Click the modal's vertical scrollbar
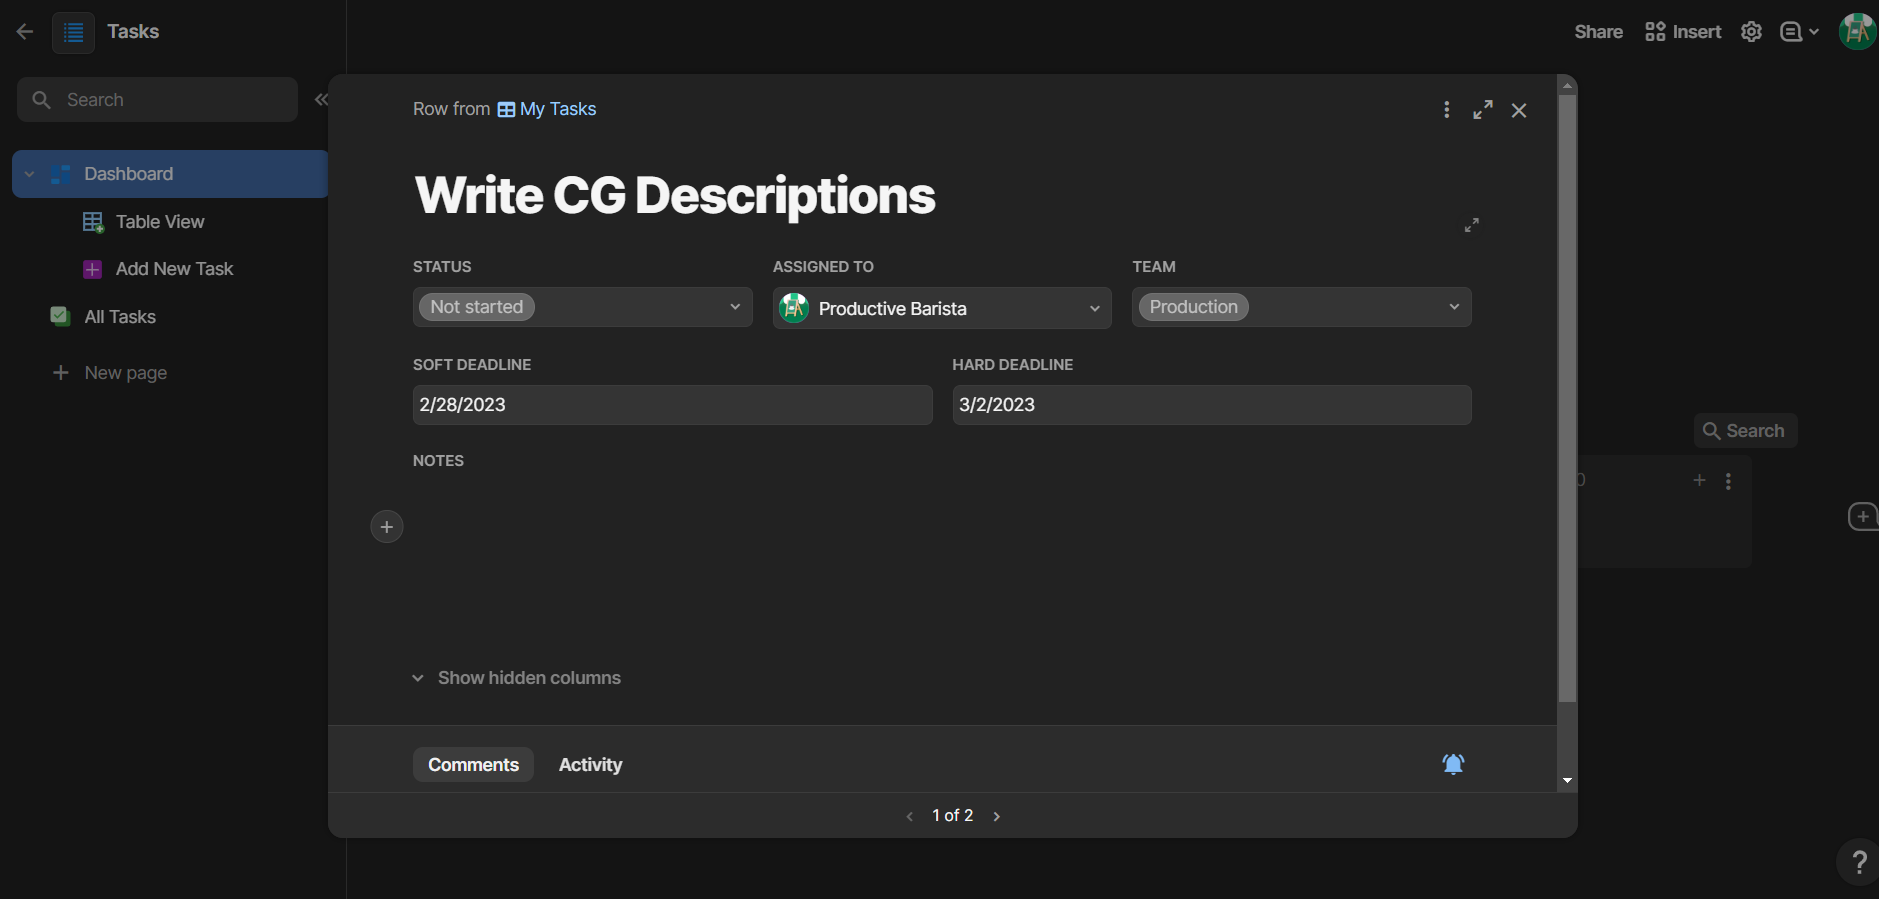The height and width of the screenshot is (899, 1879). pyautogui.click(x=1567, y=400)
